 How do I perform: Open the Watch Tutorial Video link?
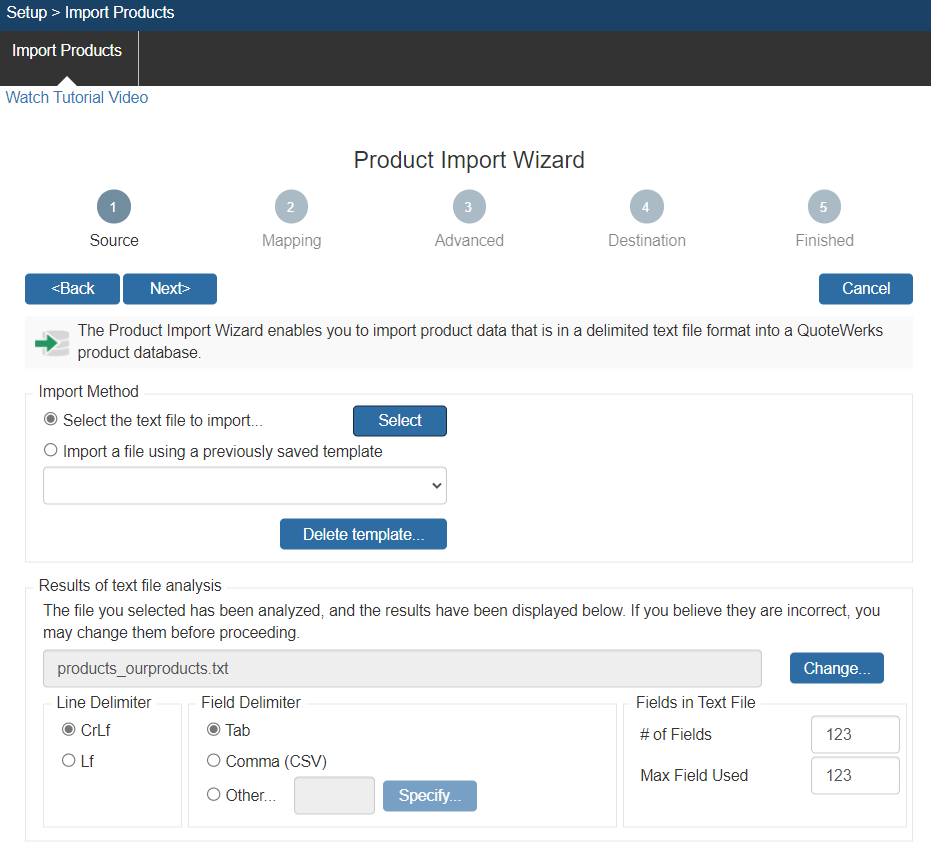[x=77, y=98]
